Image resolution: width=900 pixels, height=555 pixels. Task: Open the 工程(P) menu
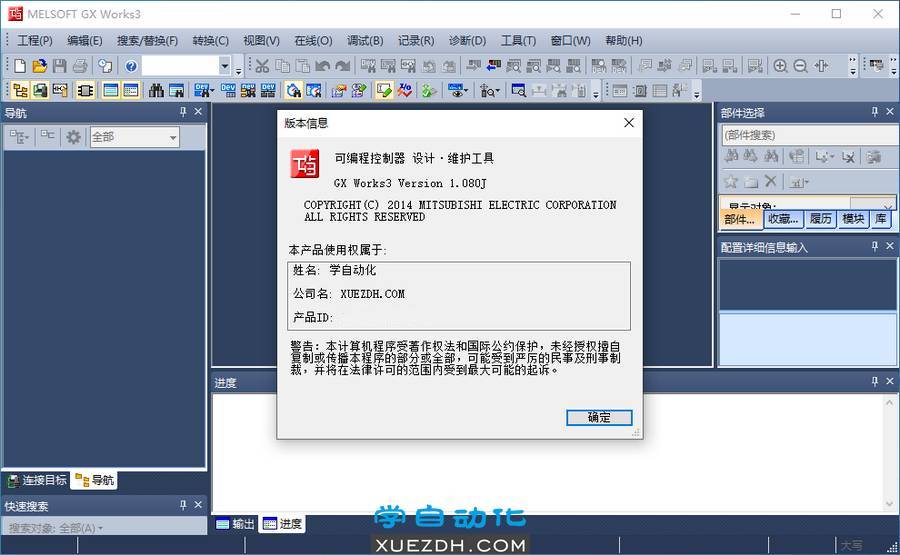[x=34, y=41]
